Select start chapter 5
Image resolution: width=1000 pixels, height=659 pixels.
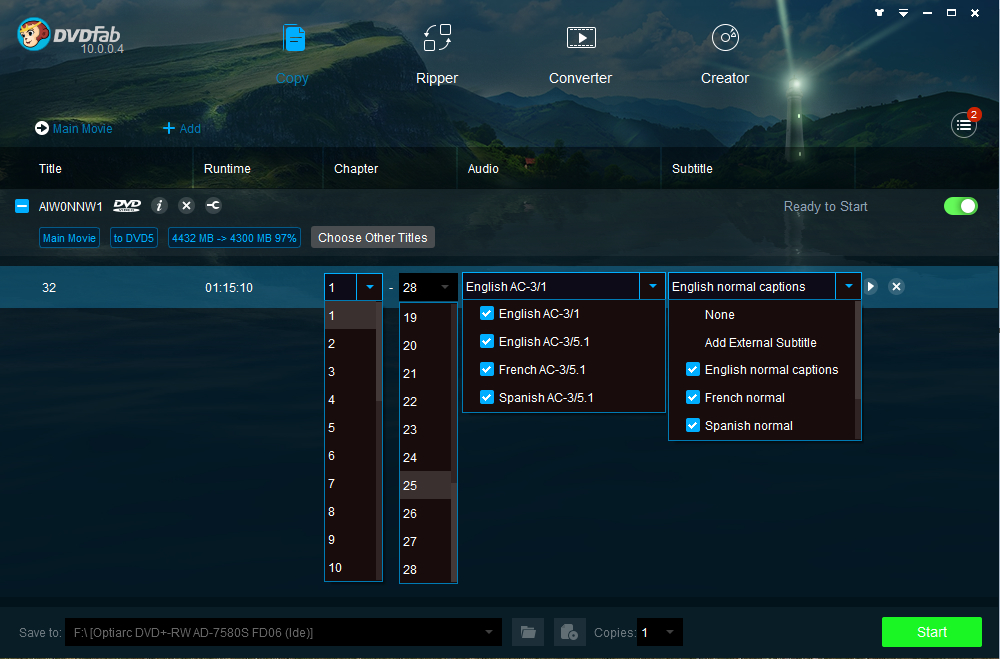[x=351, y=427]
